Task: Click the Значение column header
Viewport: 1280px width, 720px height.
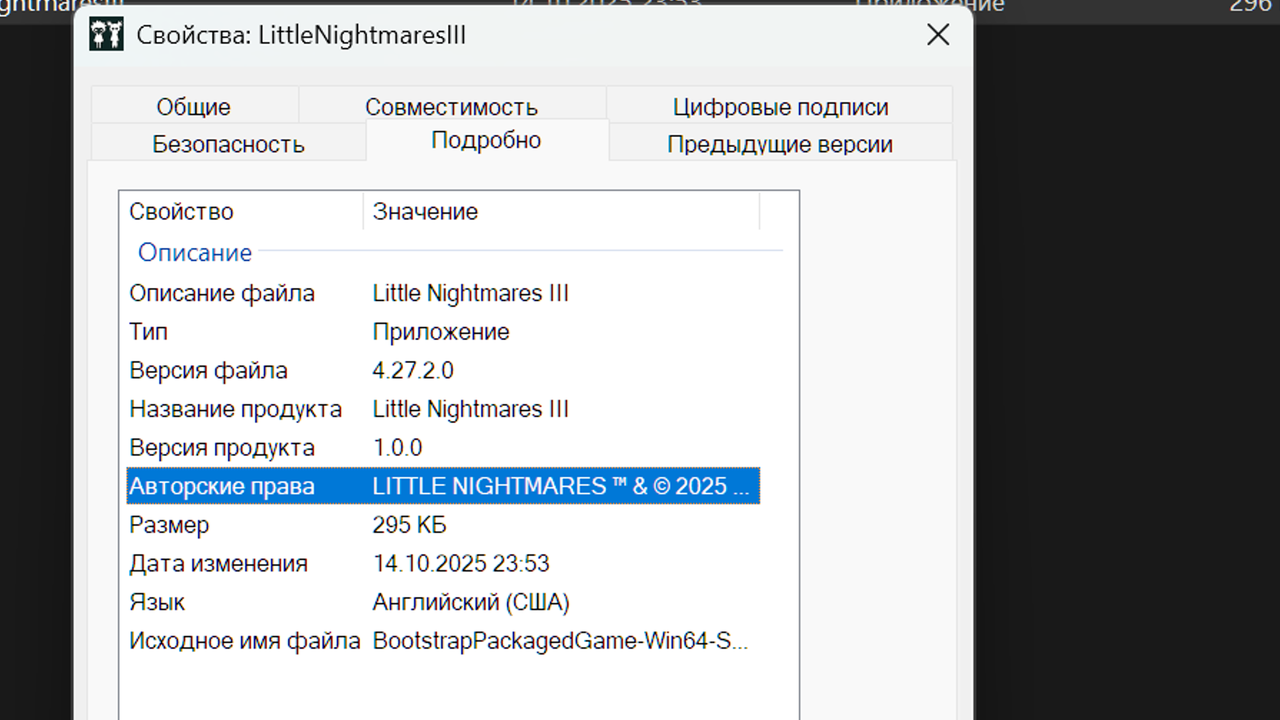Action: point(561,212)
